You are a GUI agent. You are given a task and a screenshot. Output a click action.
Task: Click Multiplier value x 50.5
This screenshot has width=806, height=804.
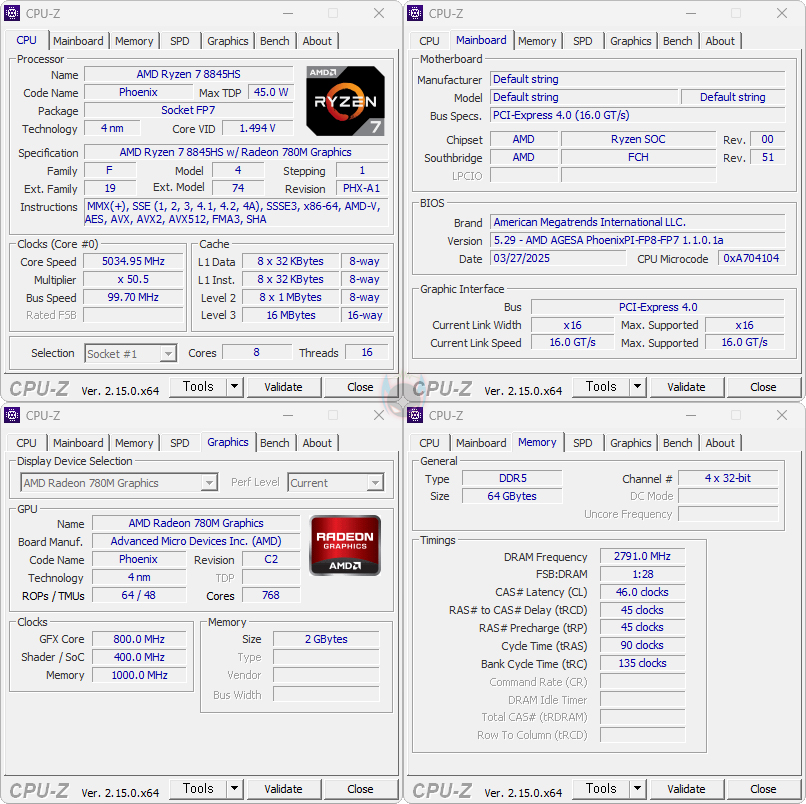[x=133, y=279]
